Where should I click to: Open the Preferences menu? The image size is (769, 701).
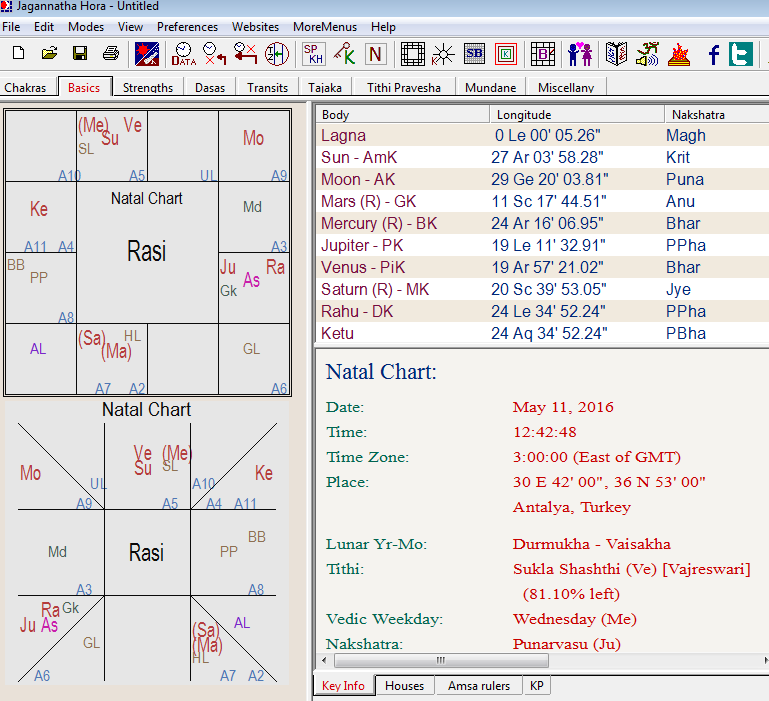[x=187, y=27]
